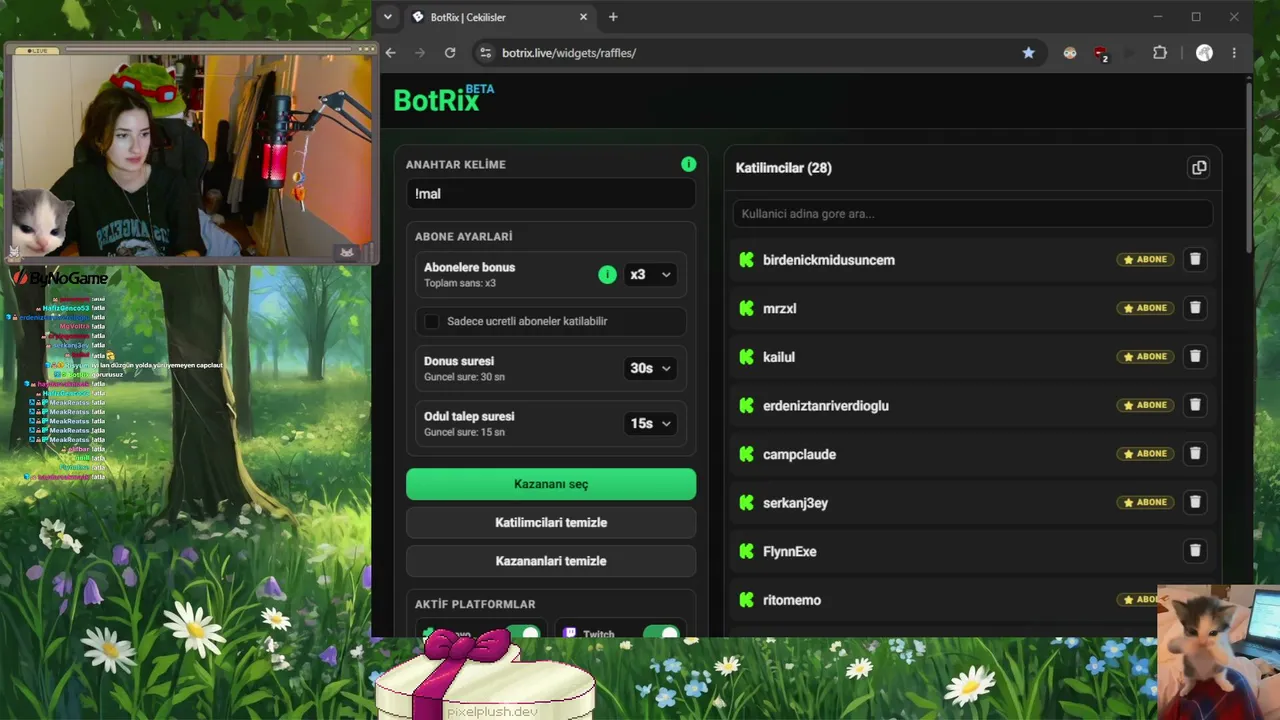This screenshot has width=1280, height=720.
Task: Click the participant name FlynnExe
Action: pyautogui.click(x=790, y=551)
